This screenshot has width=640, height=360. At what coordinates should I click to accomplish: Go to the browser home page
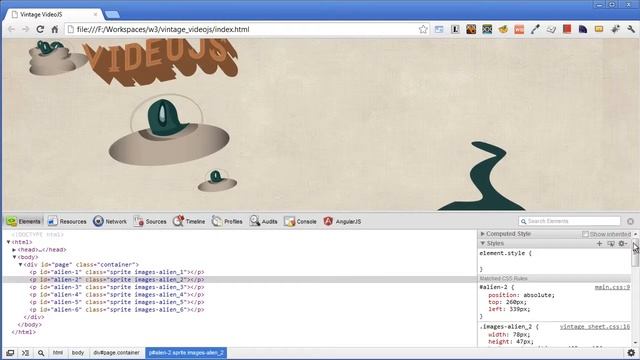pos(55,29)
